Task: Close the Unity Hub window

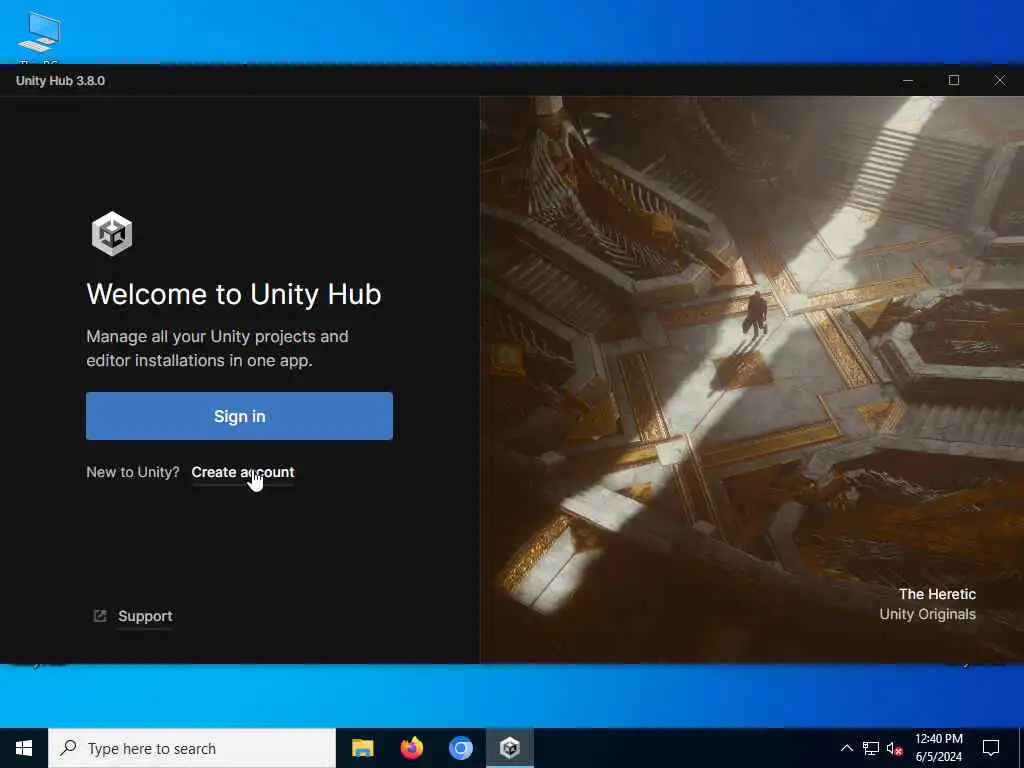Action: [x=1000, y=80]
